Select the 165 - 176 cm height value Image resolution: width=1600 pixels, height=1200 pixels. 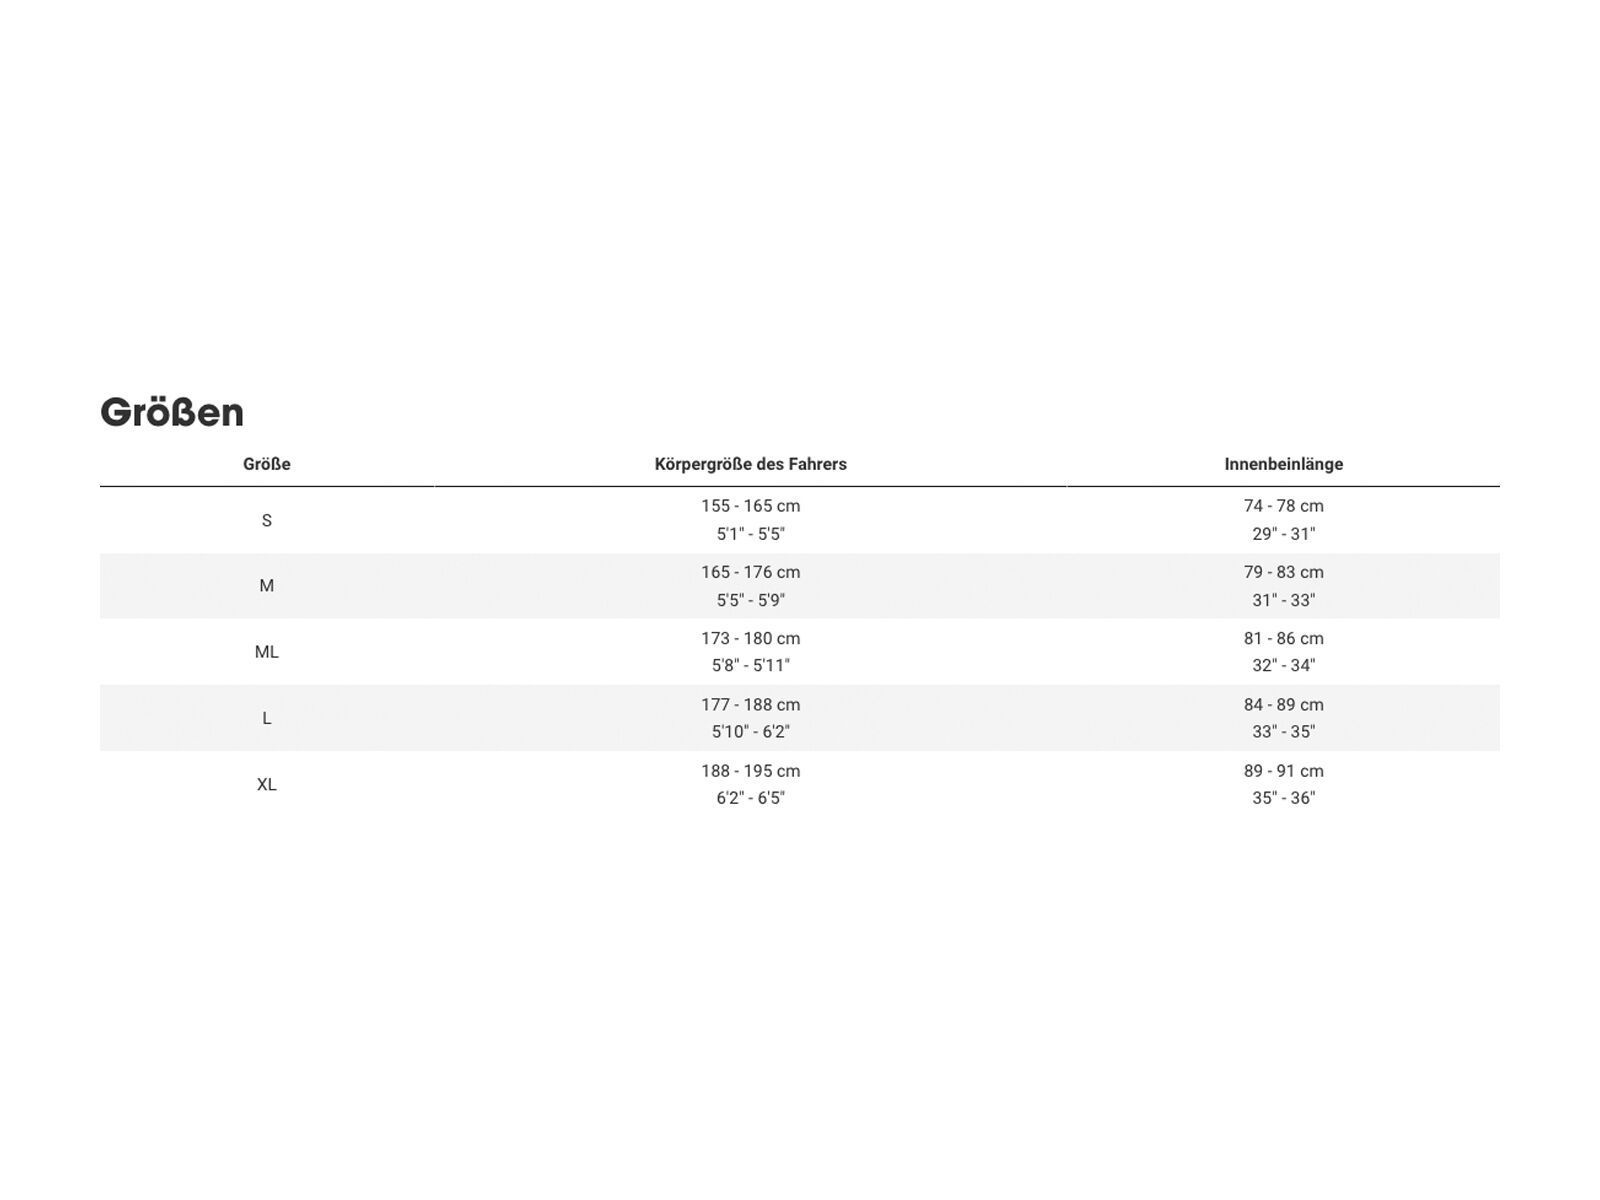point(750,572)
